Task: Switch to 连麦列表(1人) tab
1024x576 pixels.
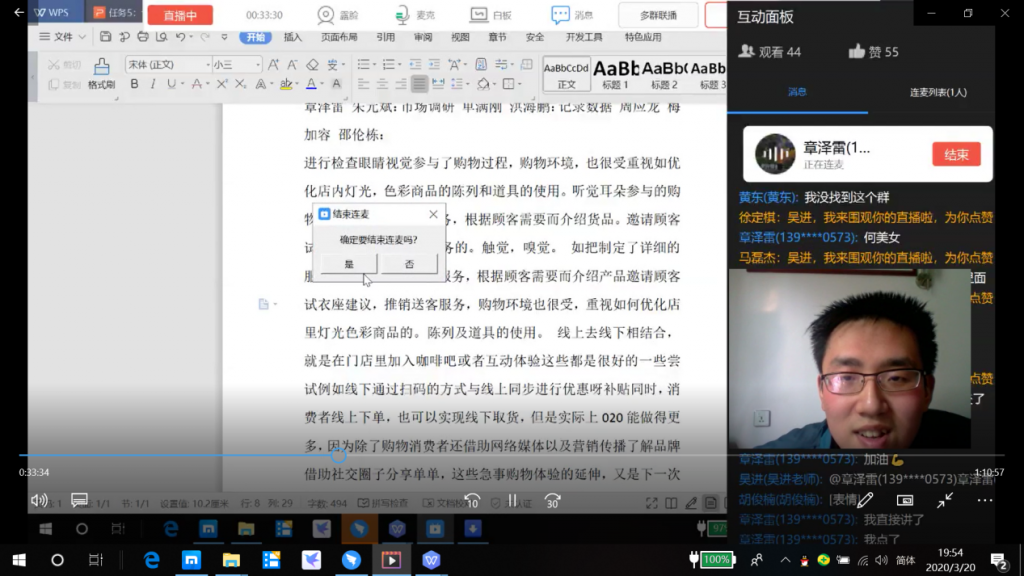Action: pyautogui.click(x=938, y=92)
